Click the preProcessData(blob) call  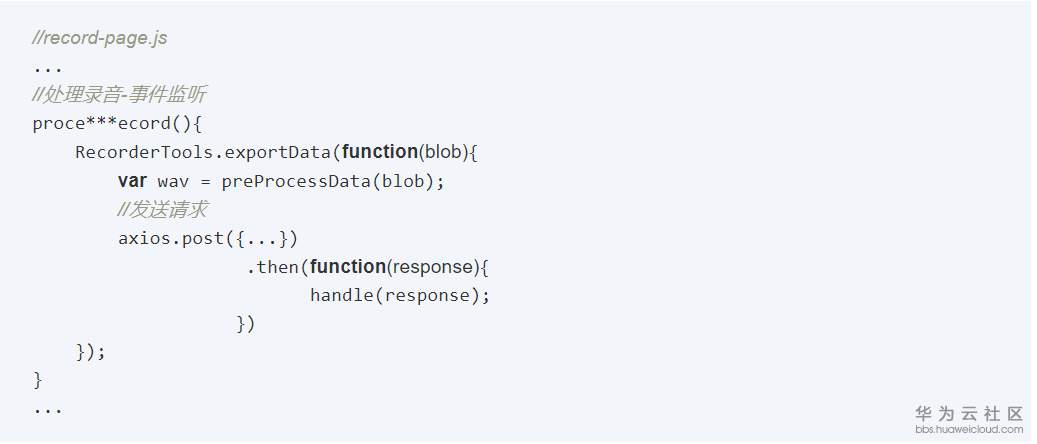coord(332,181)
